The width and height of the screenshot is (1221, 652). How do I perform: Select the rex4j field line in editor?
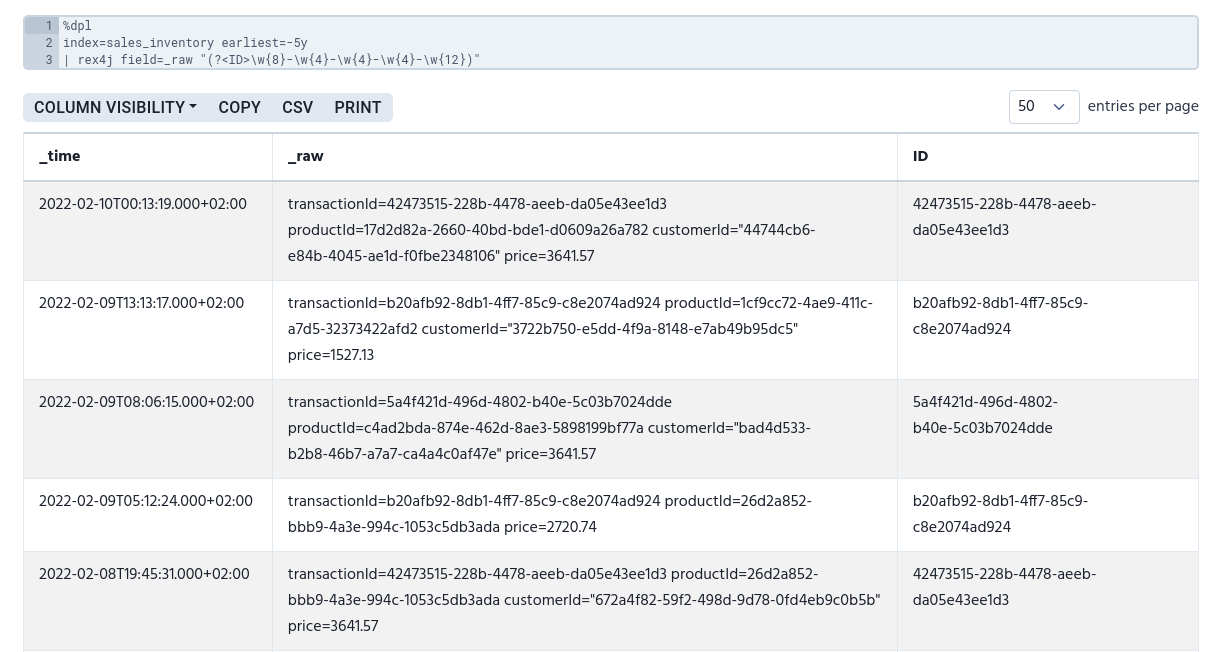click(x=272, y=59)
